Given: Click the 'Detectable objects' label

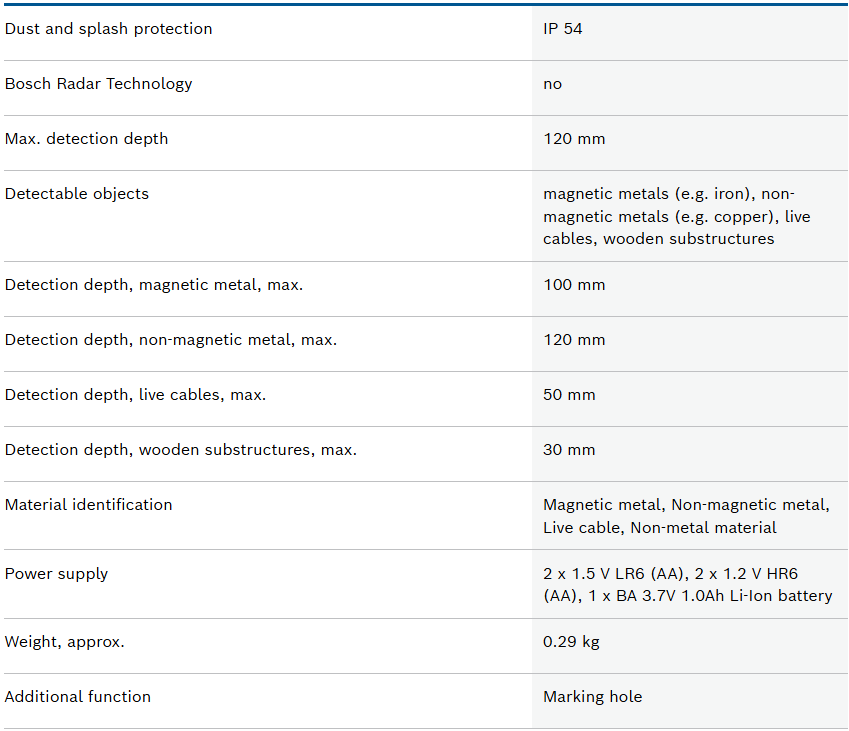Looking at the screenshot, I should pyautogui.click(x=77, y=194).
